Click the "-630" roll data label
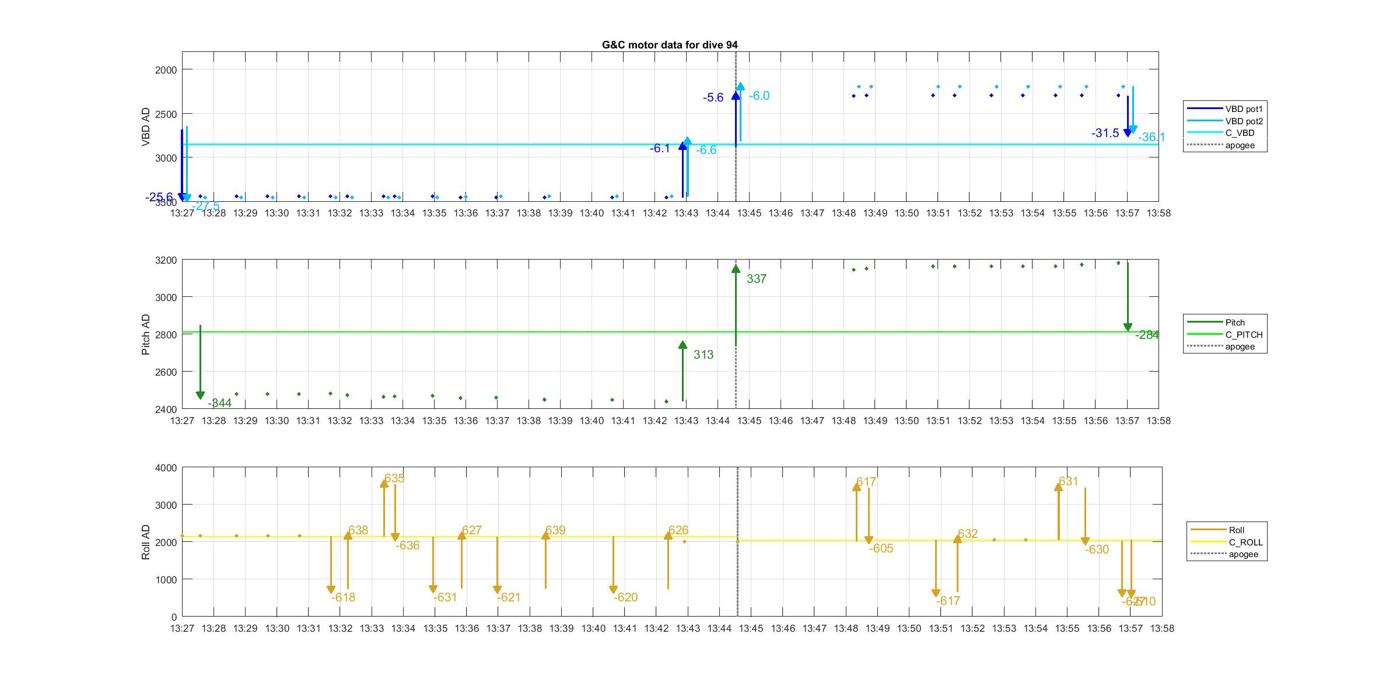 point(1097,550)
